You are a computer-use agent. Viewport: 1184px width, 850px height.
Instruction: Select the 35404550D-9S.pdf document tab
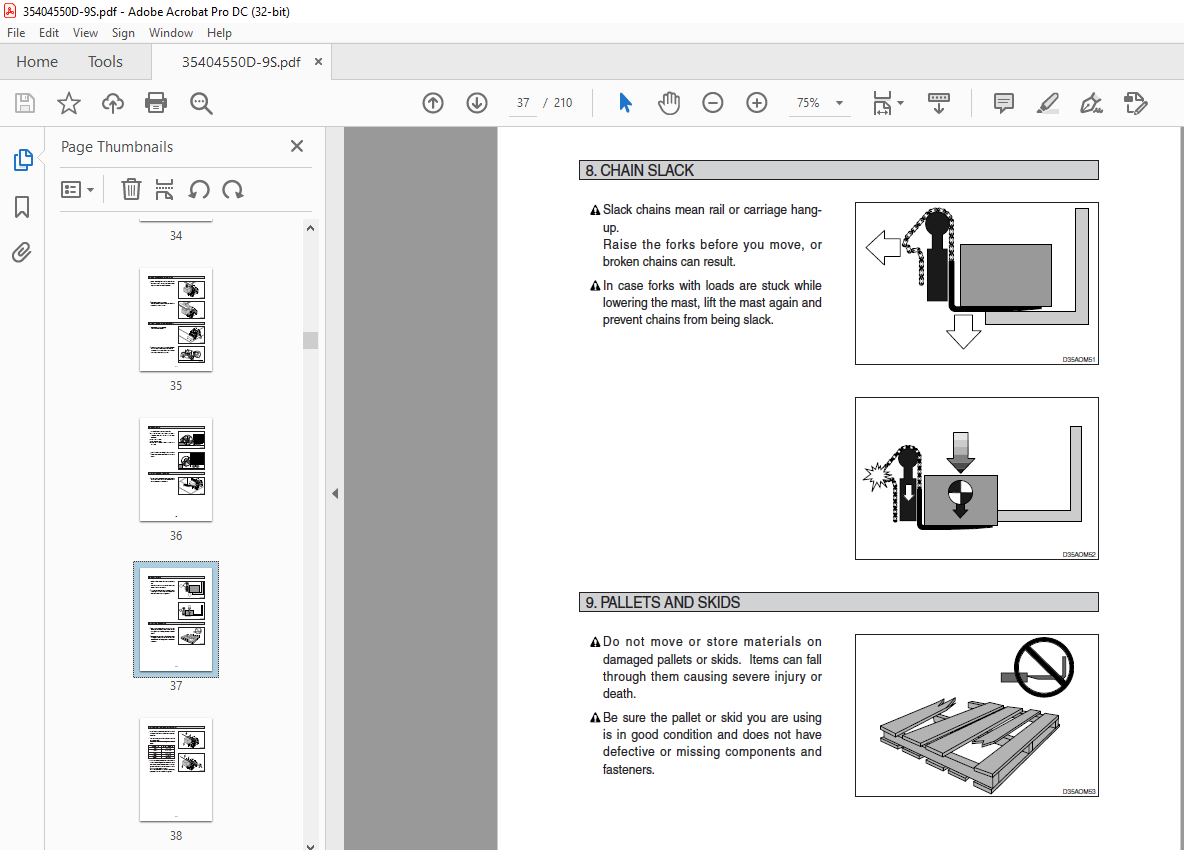click(241, 62)
